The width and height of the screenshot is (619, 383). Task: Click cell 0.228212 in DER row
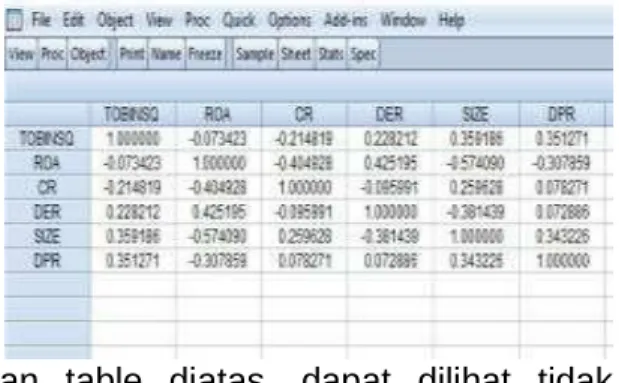132,212
